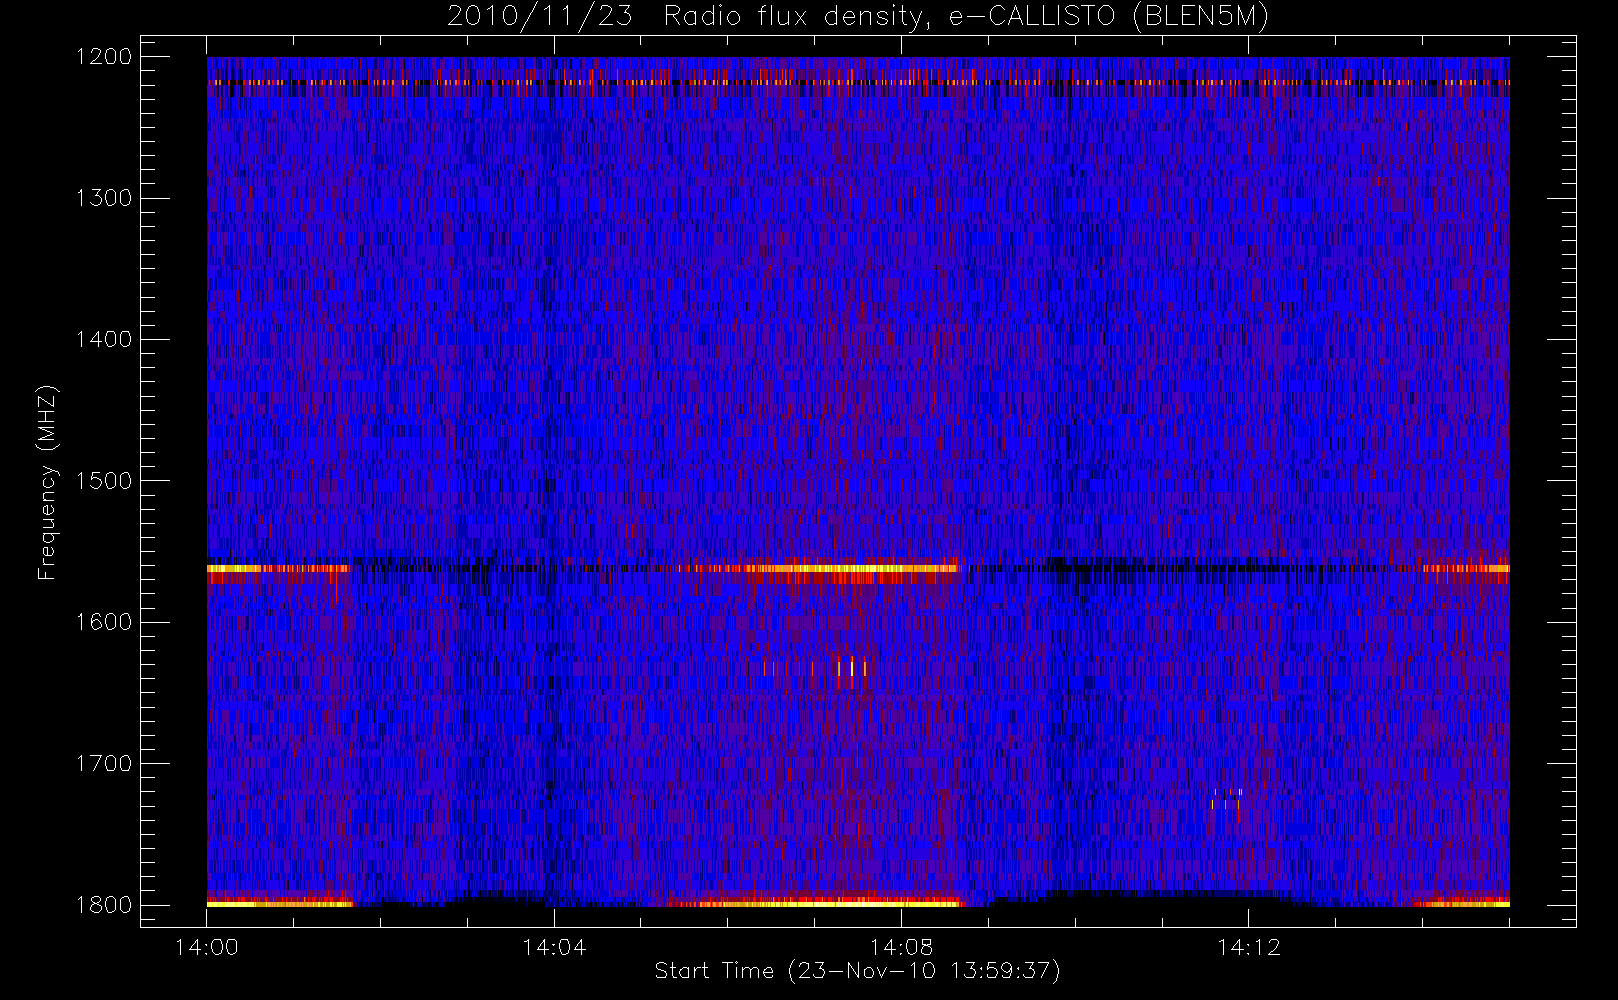
Task: Click the 'Start Time (23-Nov-10 13:59:37)' x-axis title
Action: pyautogui.click(x=857, y=971)
